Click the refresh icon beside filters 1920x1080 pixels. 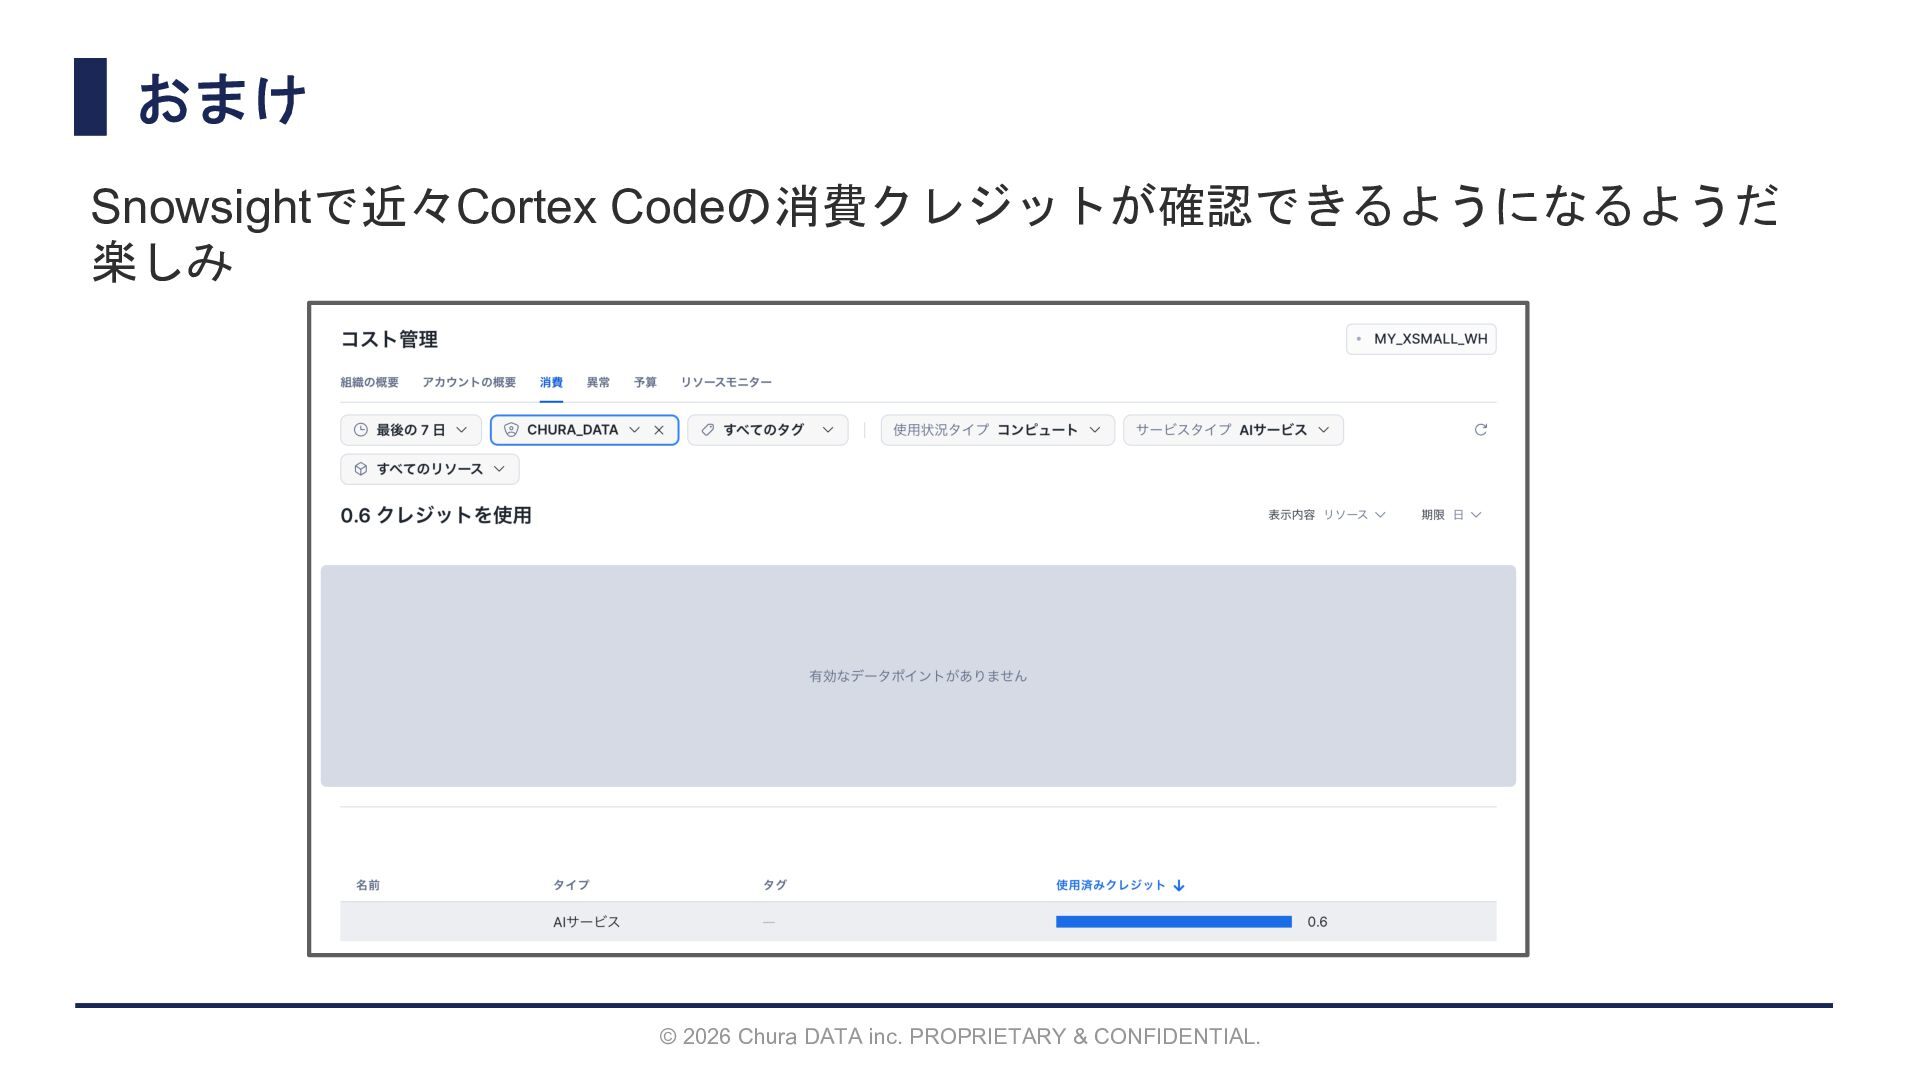[1480, 430]
